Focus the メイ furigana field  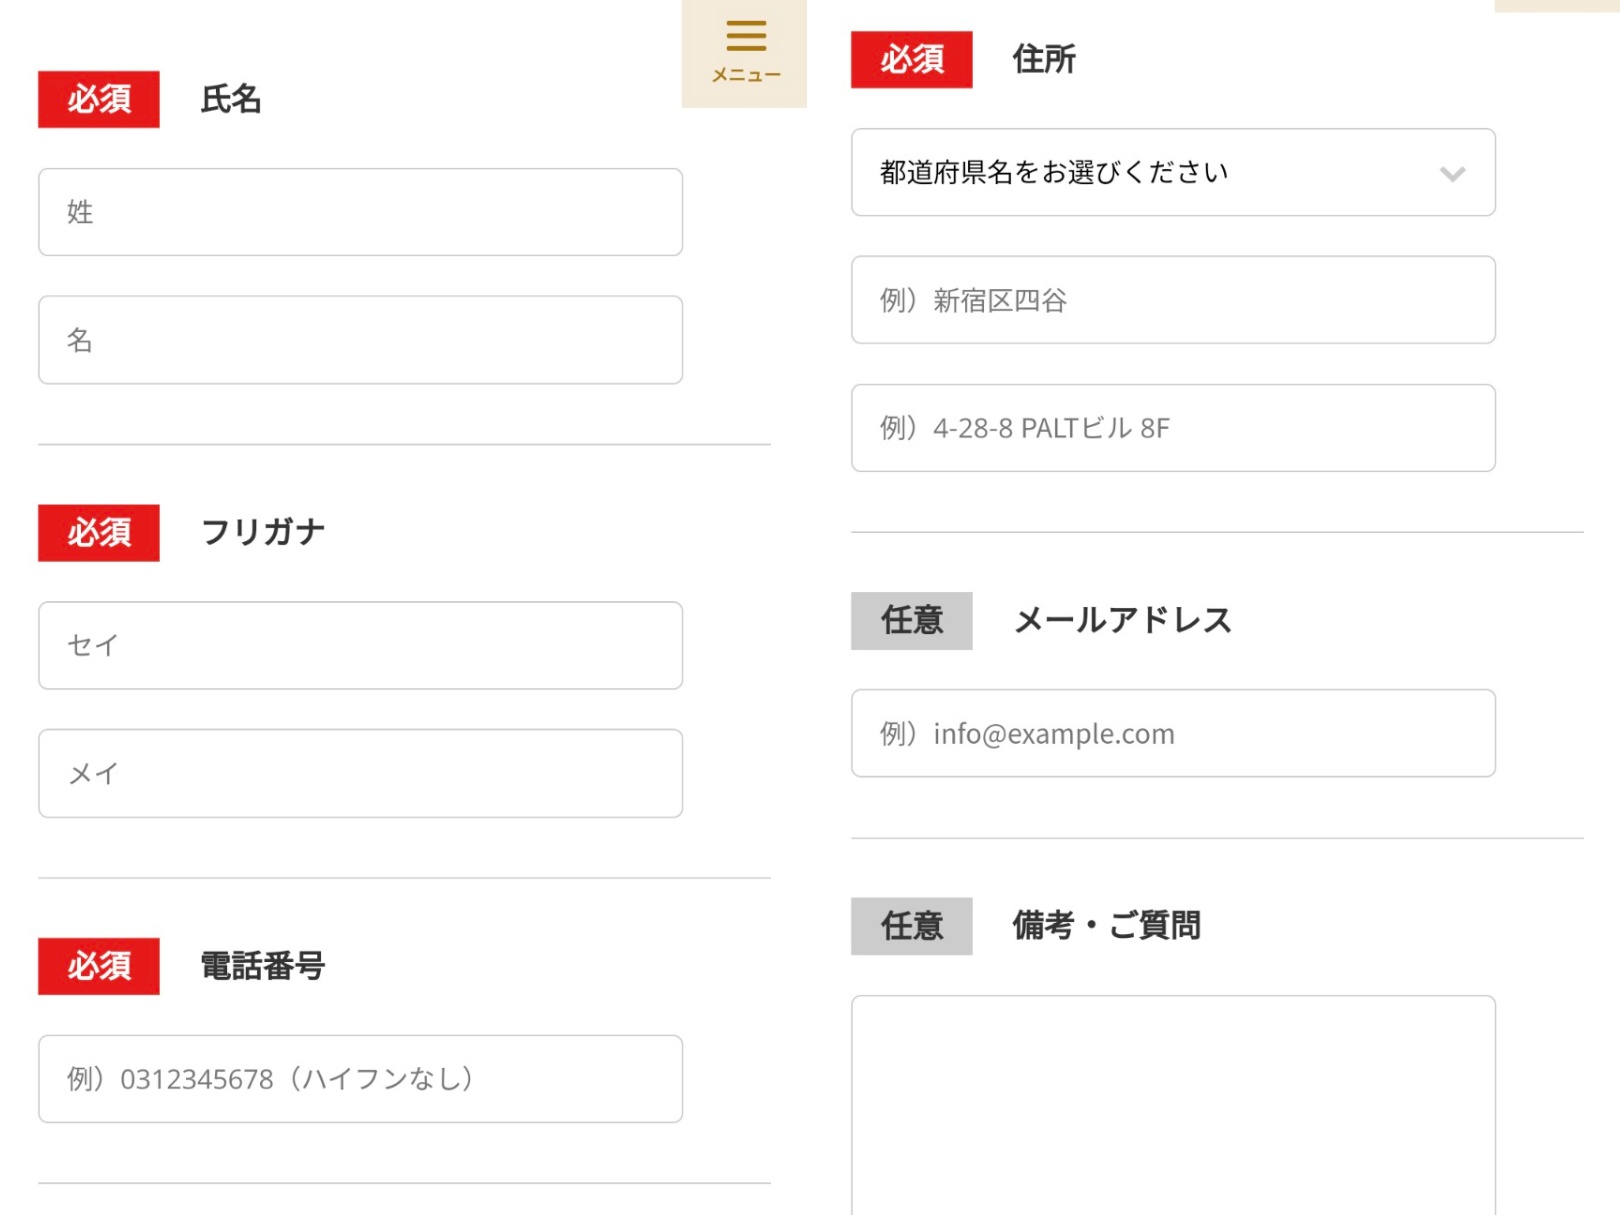click(360, 773)
